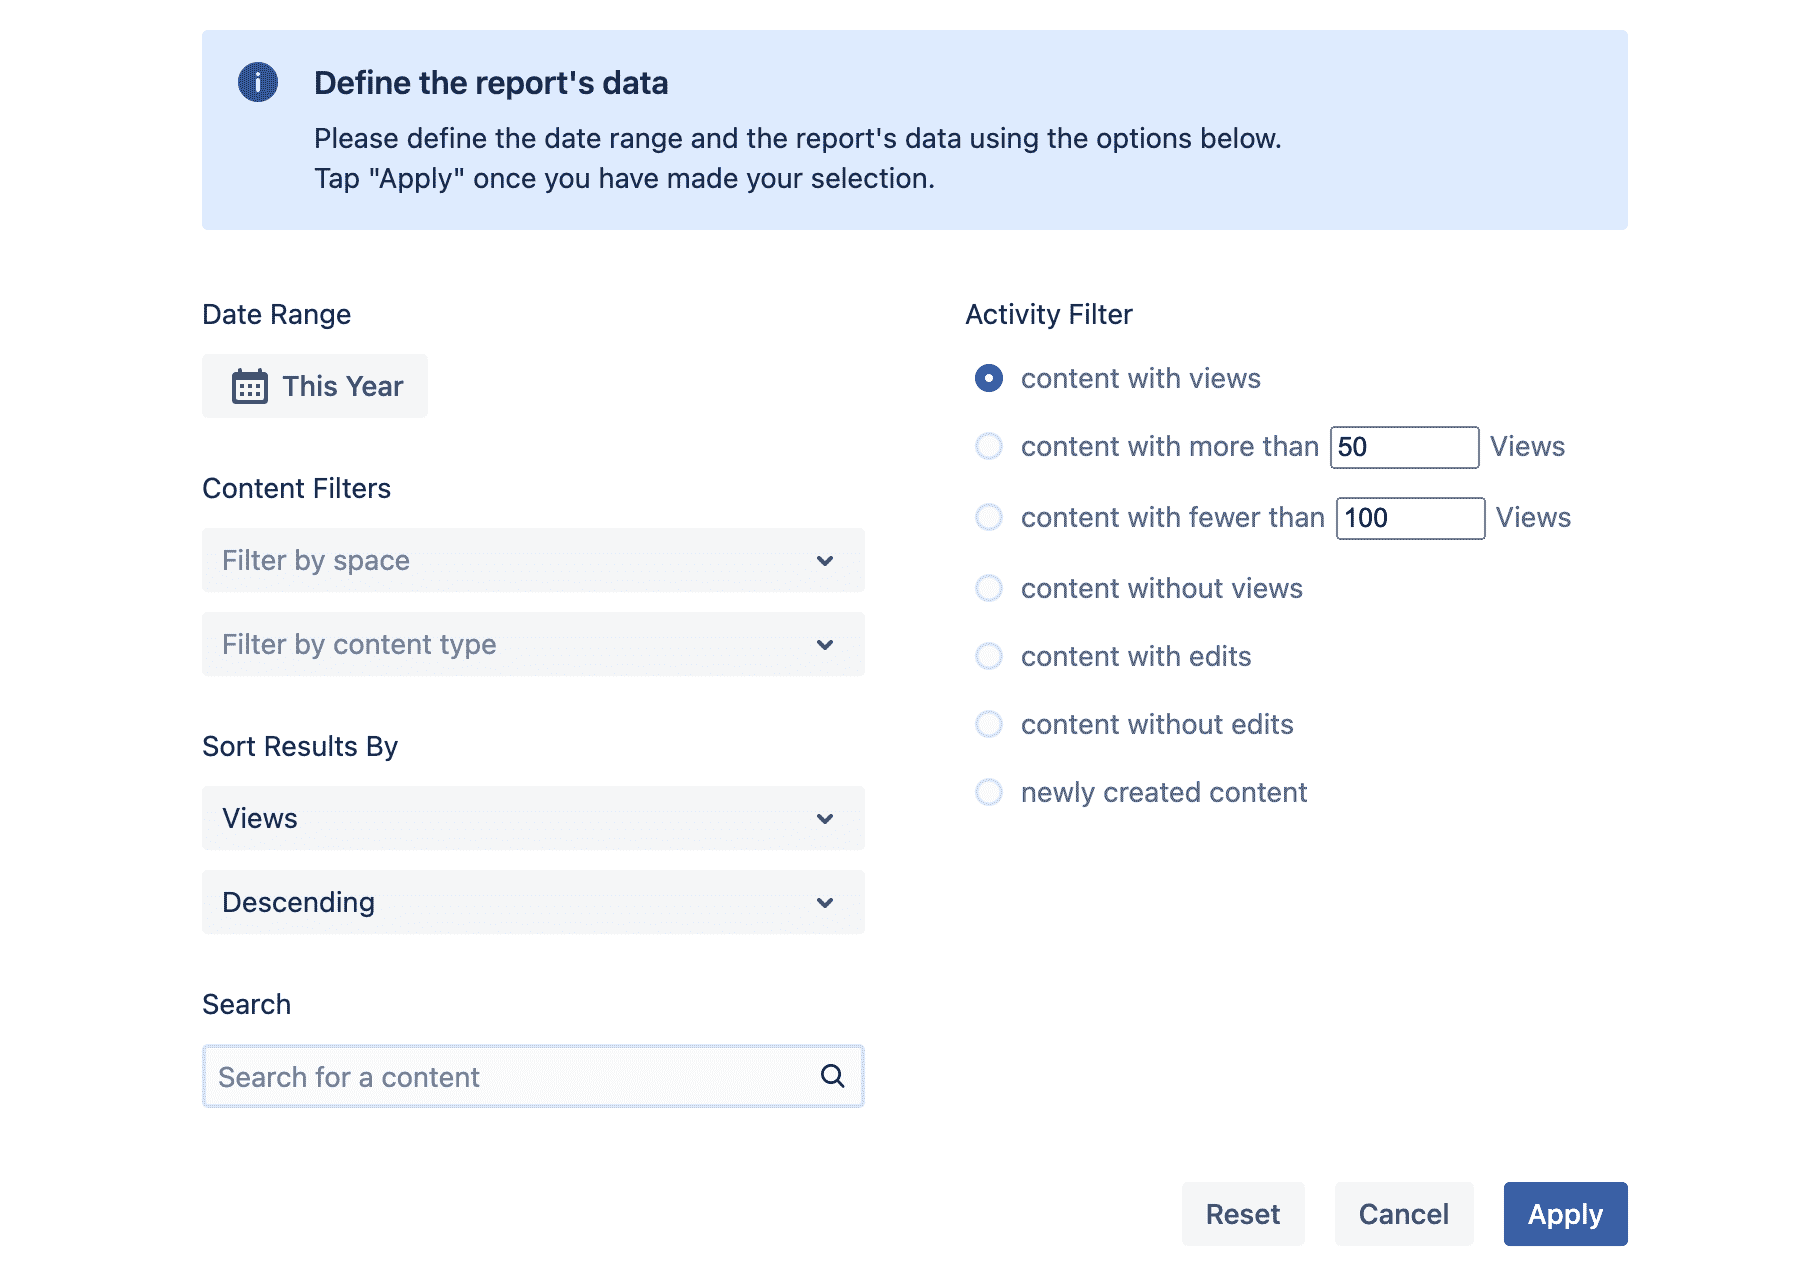
Task: Expand the 'Filter by content type' dropdown
Action: click(532, 644)
